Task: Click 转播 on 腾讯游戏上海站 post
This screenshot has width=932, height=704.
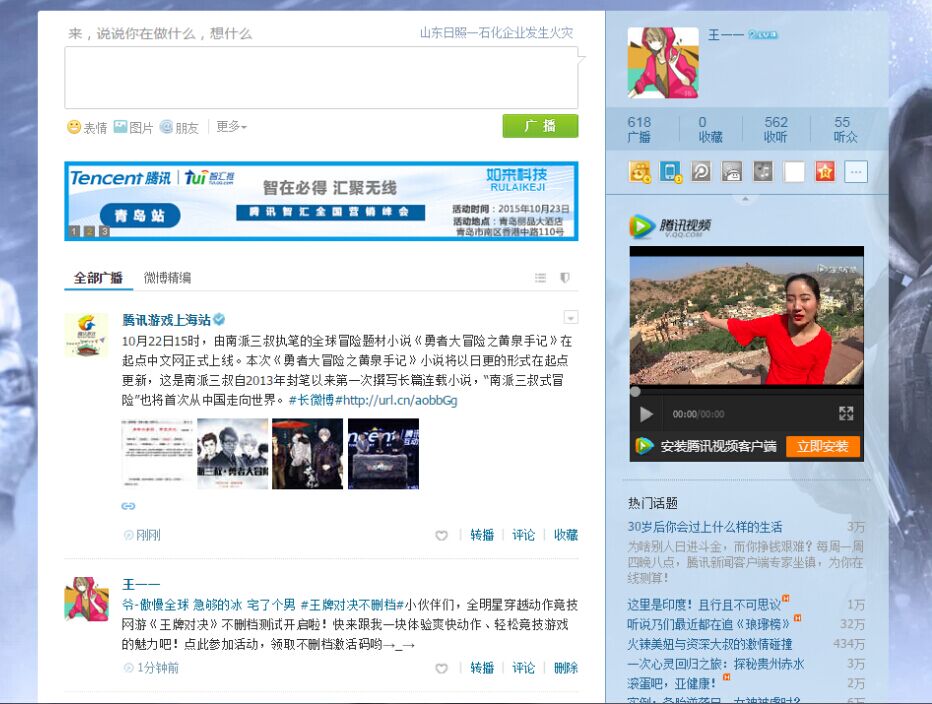Action: (482, 535)
